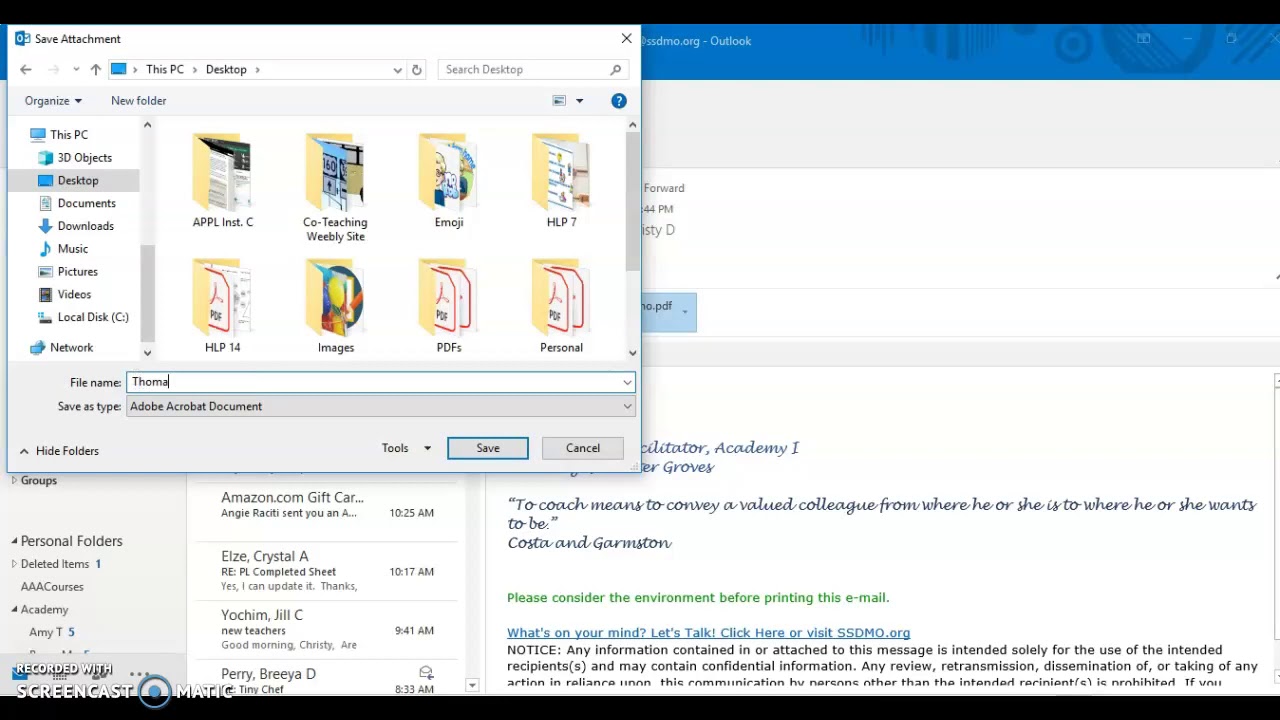Open the Yochim, Jill C email

(327, 629)
